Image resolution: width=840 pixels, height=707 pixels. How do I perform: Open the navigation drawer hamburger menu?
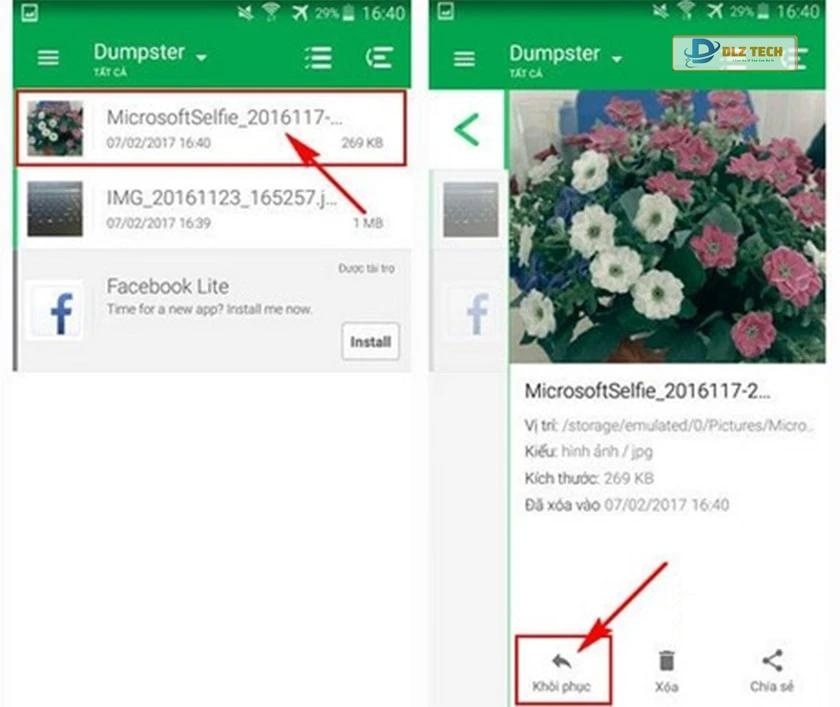point(47,57)
